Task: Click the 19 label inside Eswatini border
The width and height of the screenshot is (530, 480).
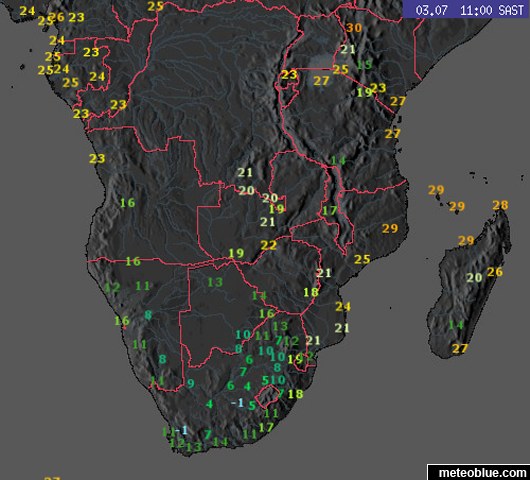Action: click(295, 359)
